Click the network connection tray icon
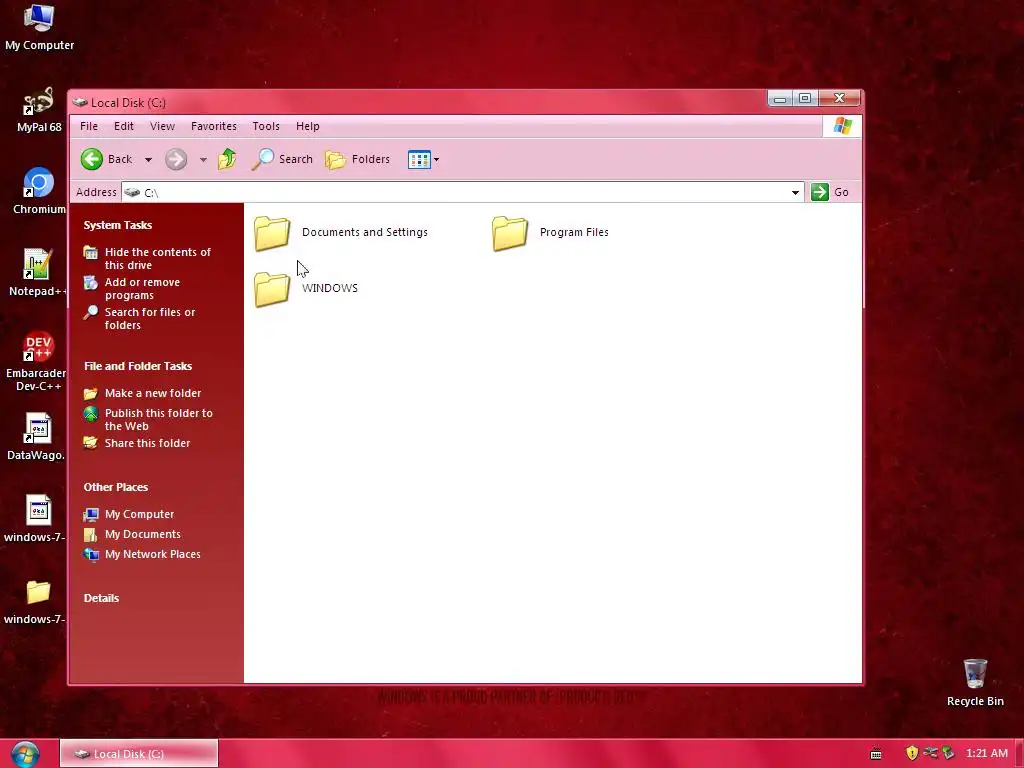This screenshot has width=1024, height=768. [x=930, y=753]
